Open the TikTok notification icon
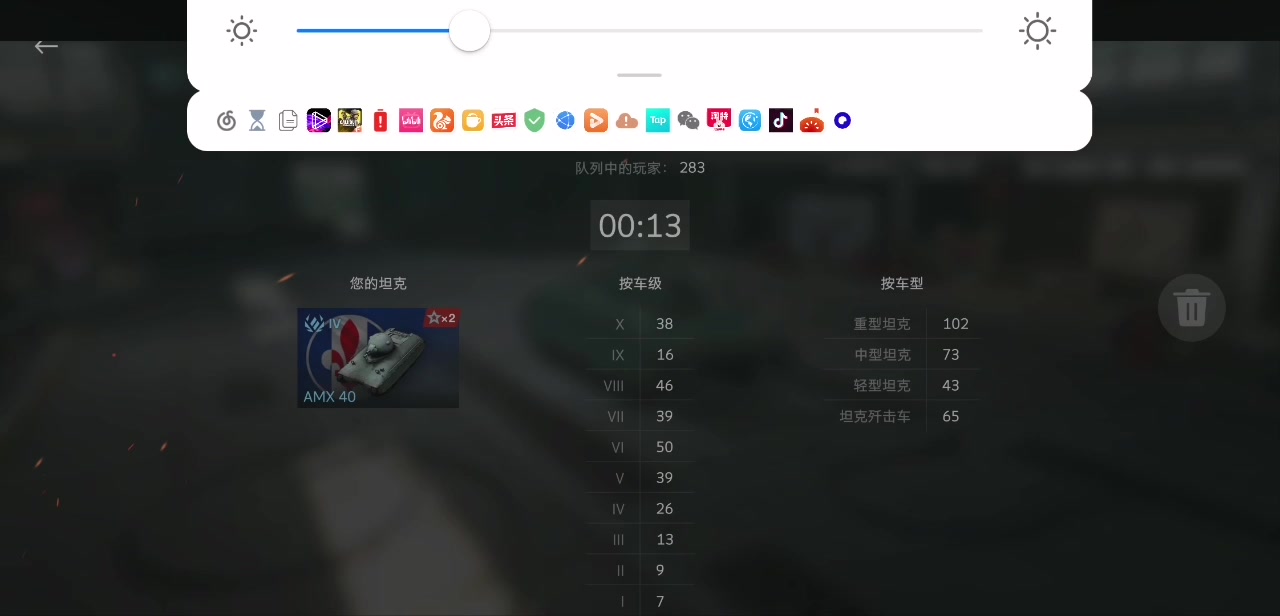The image size is (1280, 616). [781, 121]
